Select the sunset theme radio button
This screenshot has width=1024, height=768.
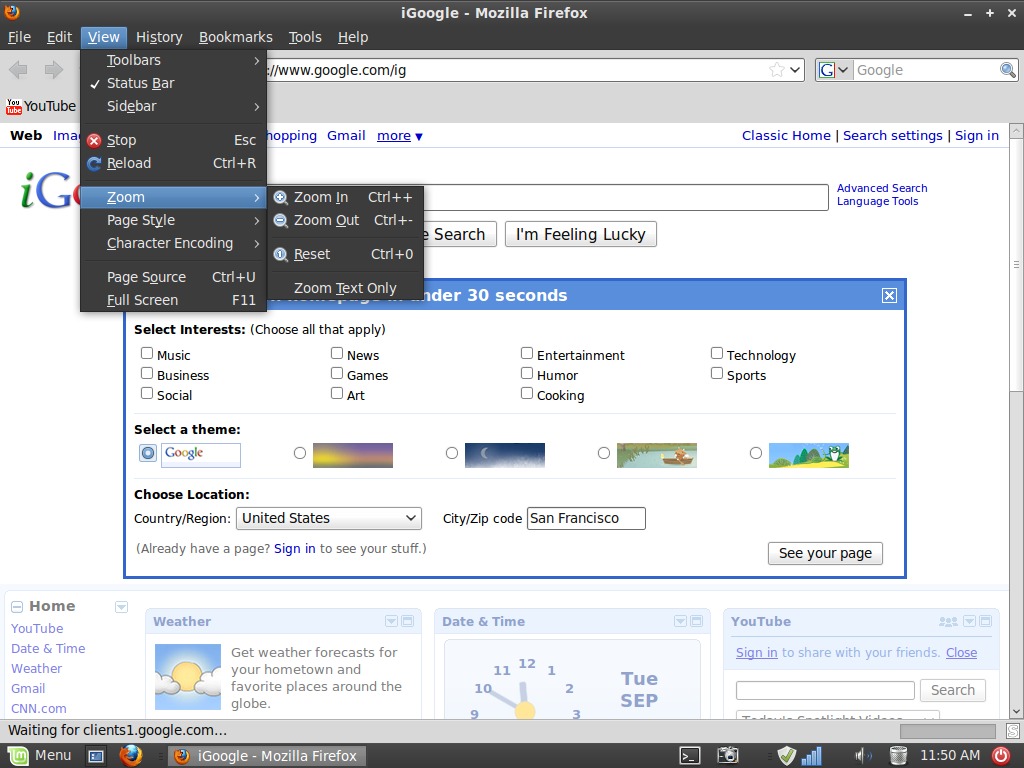coord(300,453)
